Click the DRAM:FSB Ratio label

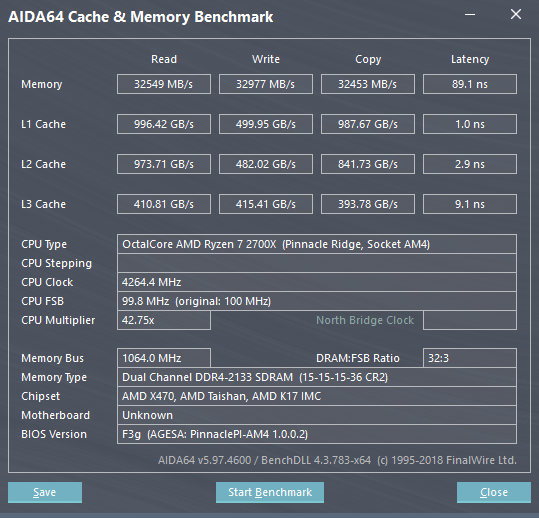tap(358, 358)
